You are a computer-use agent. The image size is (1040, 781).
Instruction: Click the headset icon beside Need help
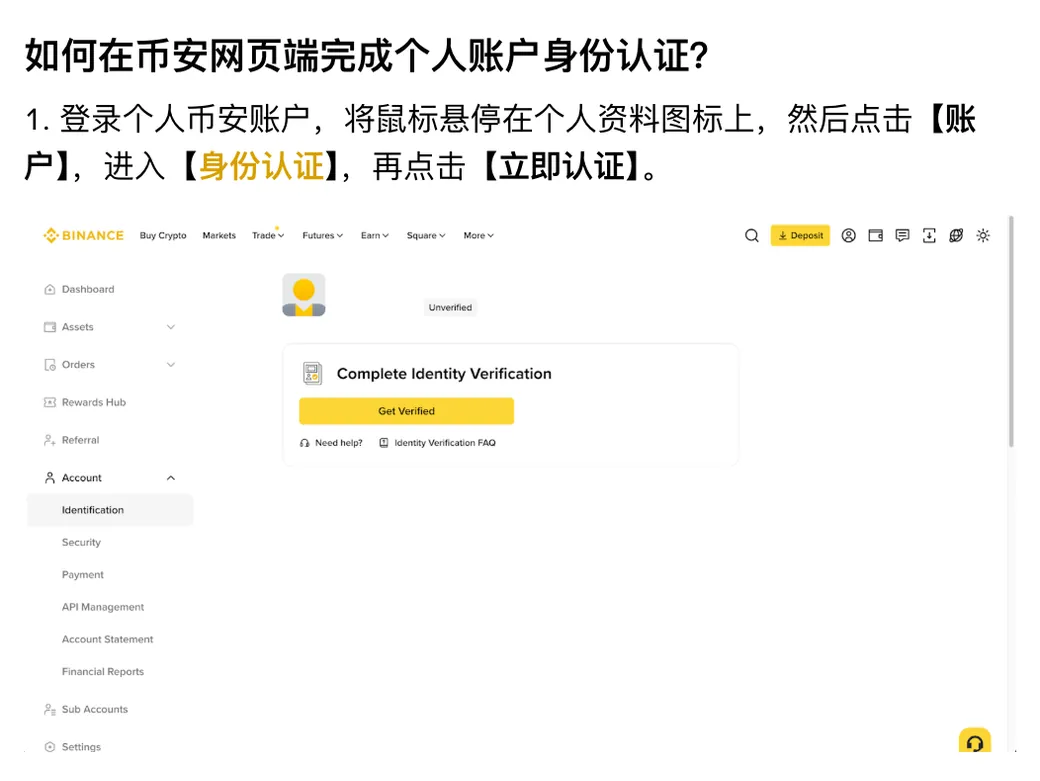point(304,443)
